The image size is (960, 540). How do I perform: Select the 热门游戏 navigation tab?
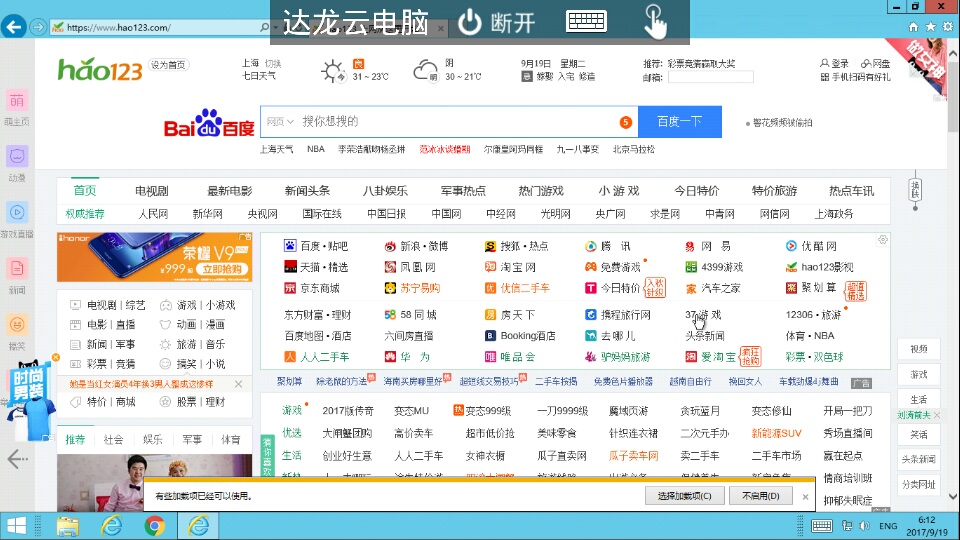click(541, 191)
